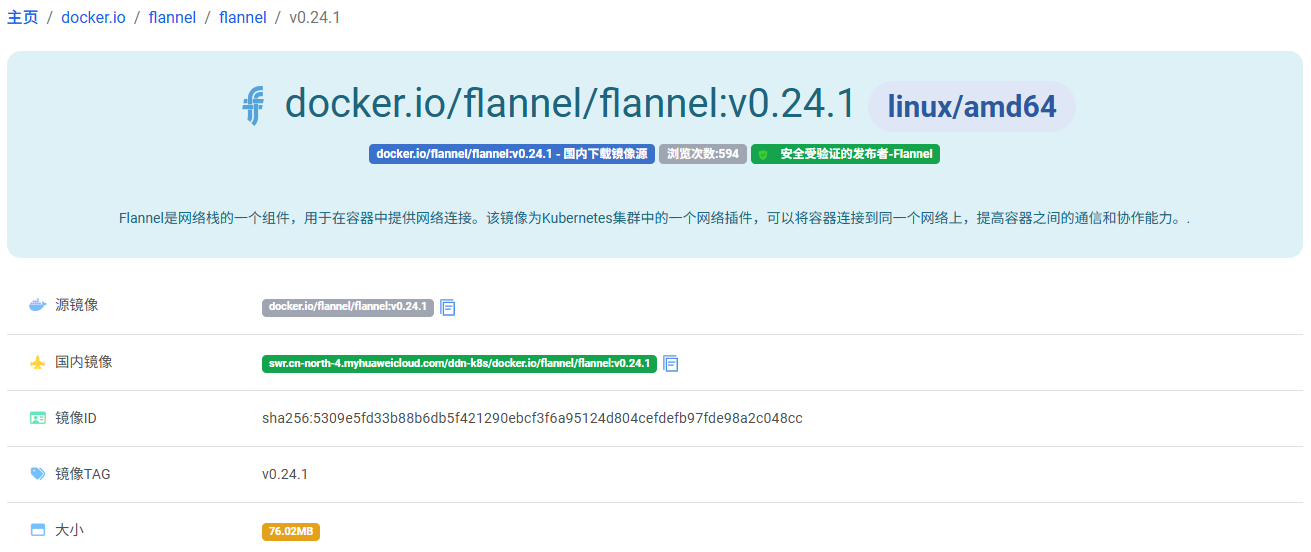Click the linux/amd64 platform badge
Screen dimensions: 1311x552
click(x=971, y=106)
